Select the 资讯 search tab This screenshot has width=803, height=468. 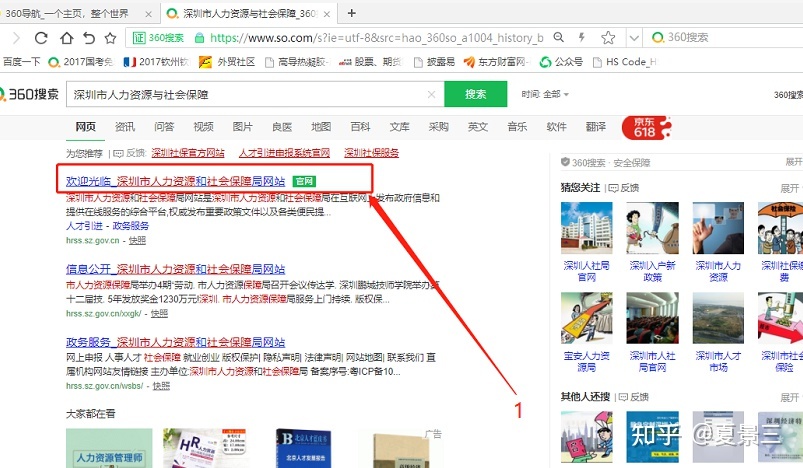click(124, 126)
